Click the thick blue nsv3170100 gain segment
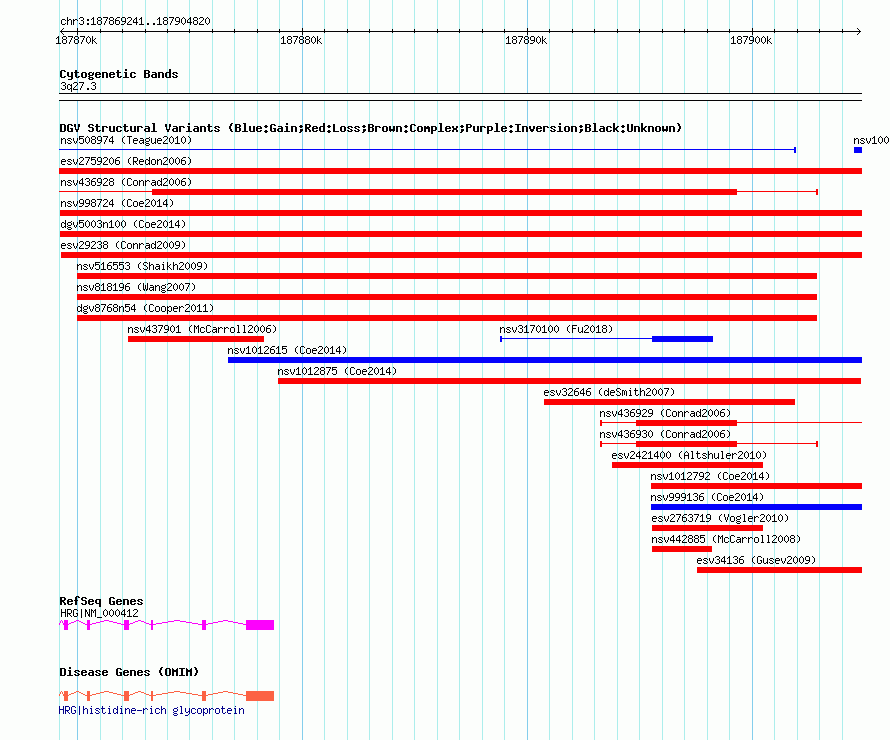This screenshot has width=890, height=740. 682,339
